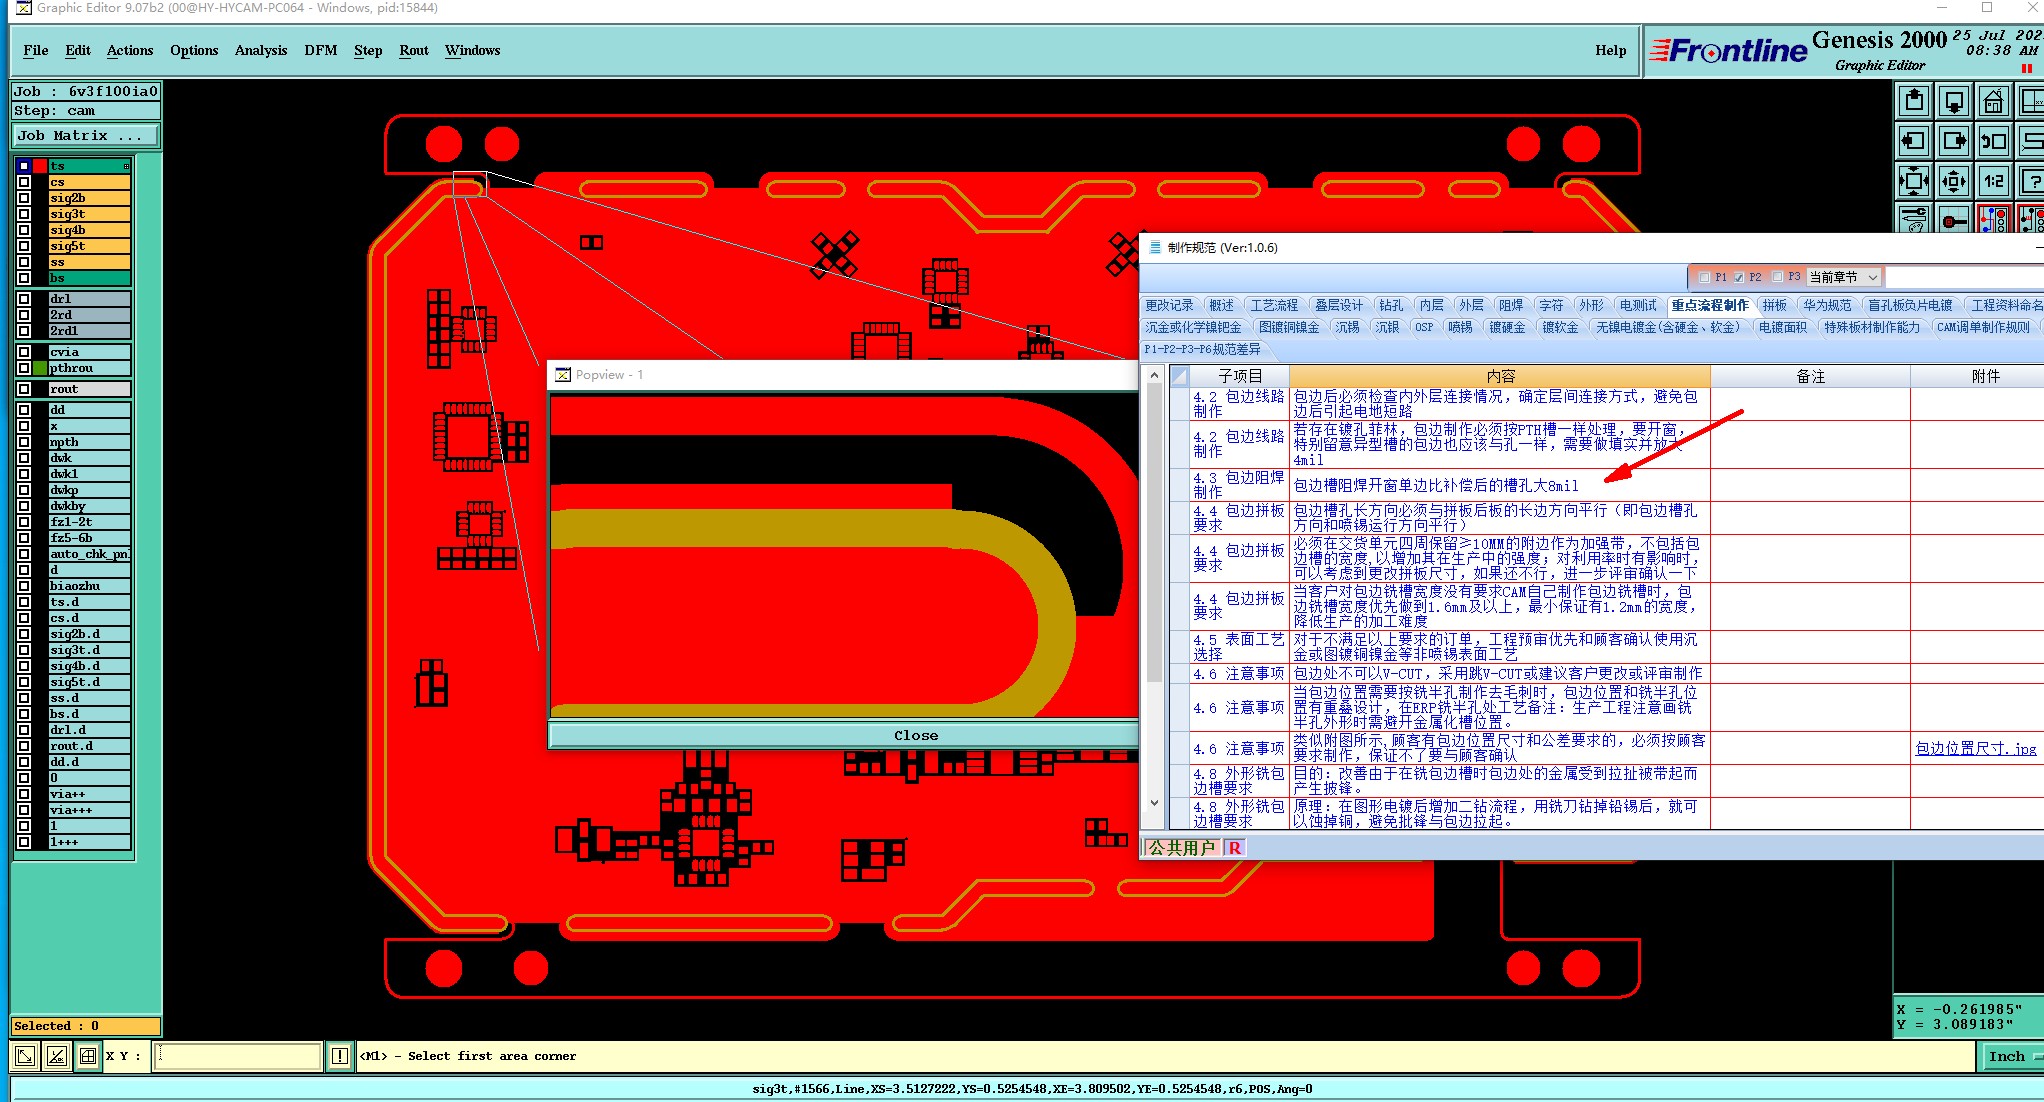The height and width of the screenshot is (1102, 2044).
Task: Click the exclamation mark icon near XY field
Action: 340,1056
